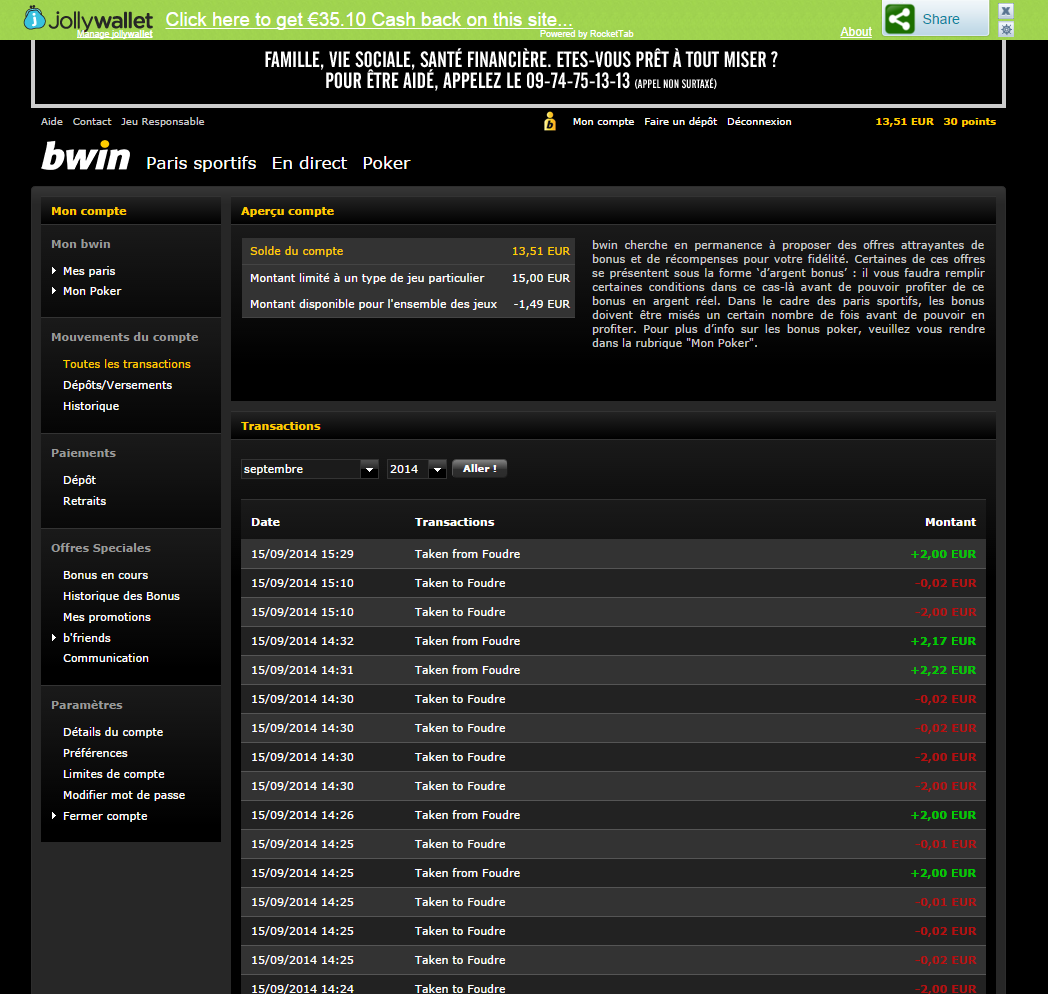Open Modifier mot de passe

124,795
